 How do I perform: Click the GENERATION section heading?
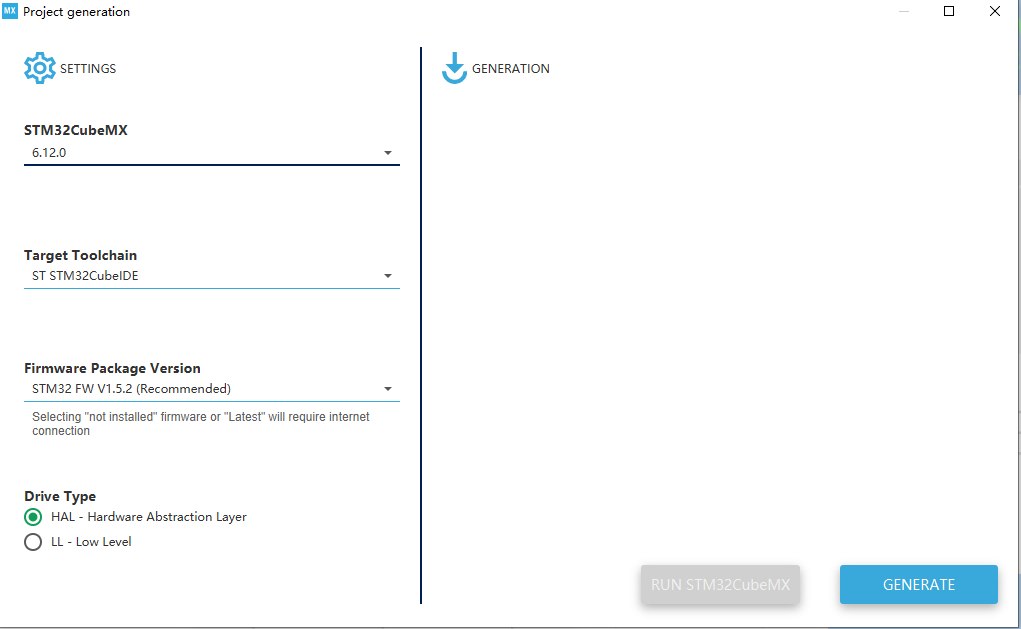[x=512, y=68]
